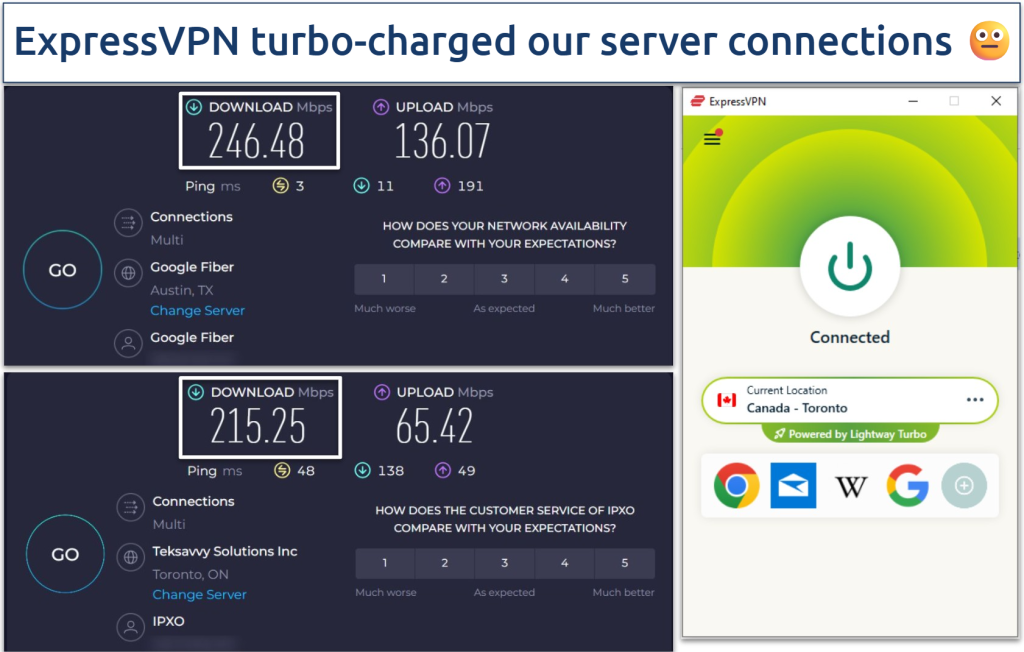Image resolution: width=1024 pixels, height=652 pixels.
Task: Add a new shortcut with the plus icon
Action: pyautogui.click(x=964, y=485)
